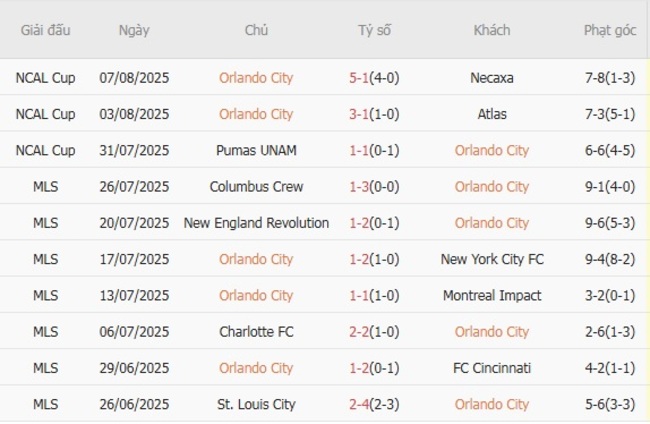Viewport: 650px width, 424px height.
Task: Open the Atlas team page link
Action: (x=491, y=114)
